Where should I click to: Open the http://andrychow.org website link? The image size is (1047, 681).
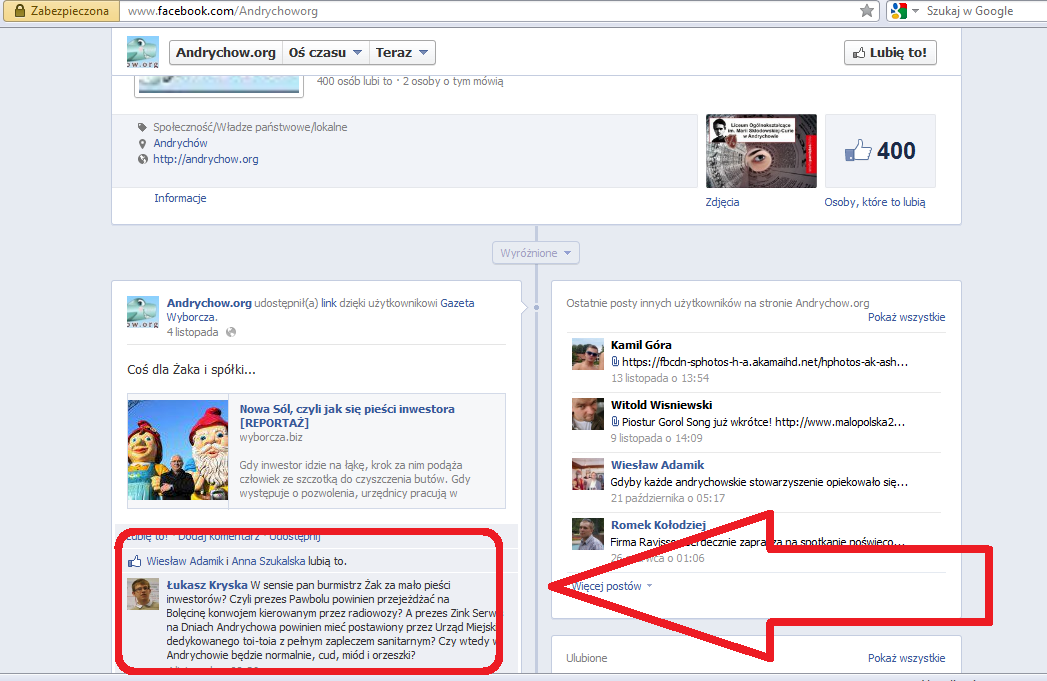206,159
